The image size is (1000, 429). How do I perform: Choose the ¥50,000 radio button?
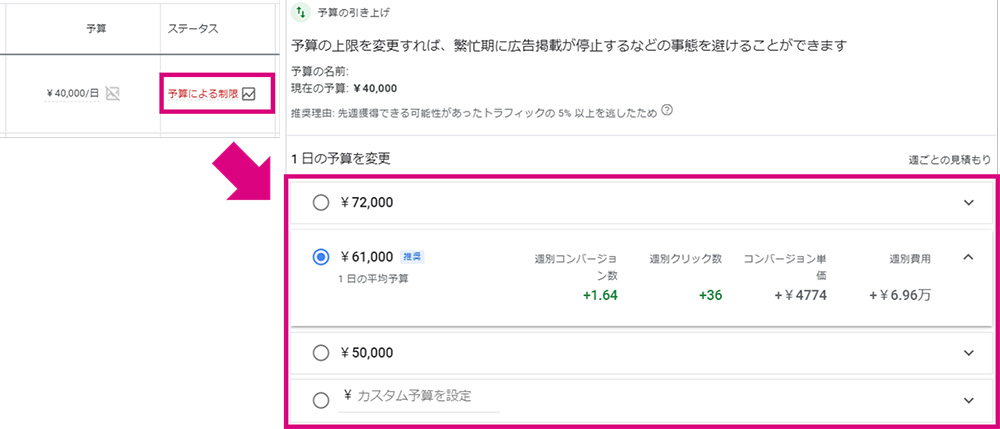click(x=321, y=353)
